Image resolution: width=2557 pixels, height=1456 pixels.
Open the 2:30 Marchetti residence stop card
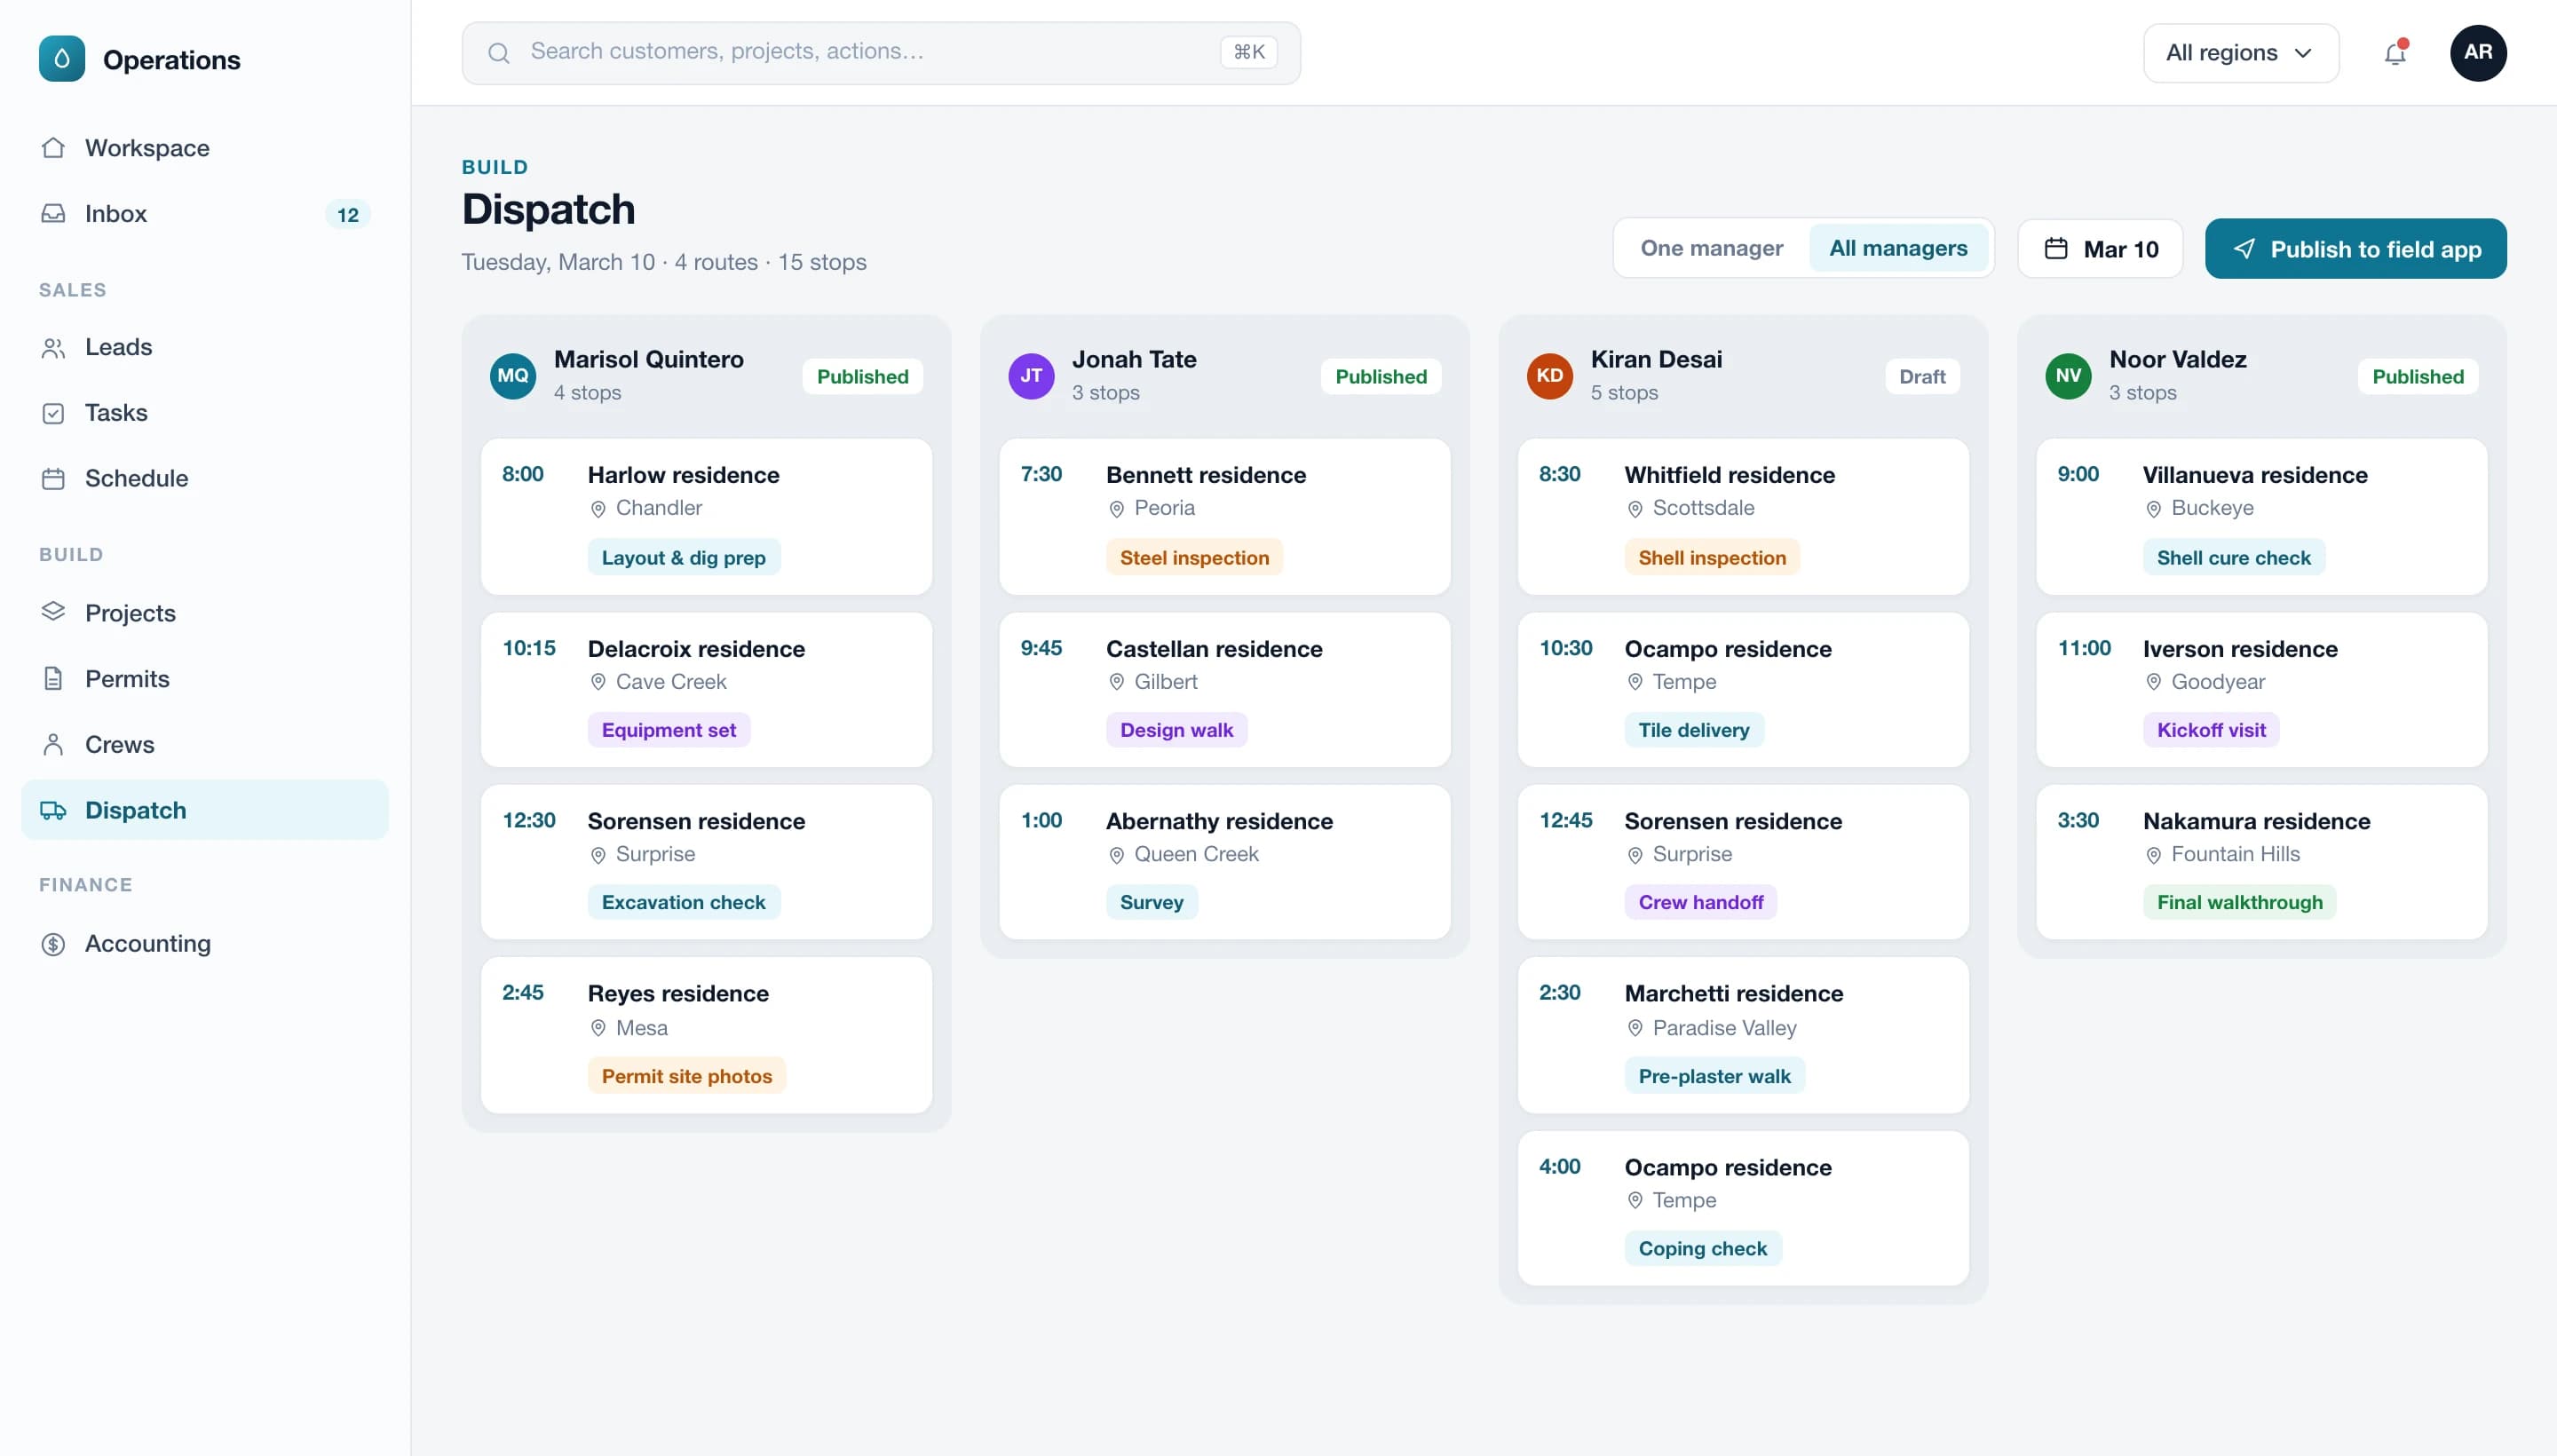coord(1742,1035)
